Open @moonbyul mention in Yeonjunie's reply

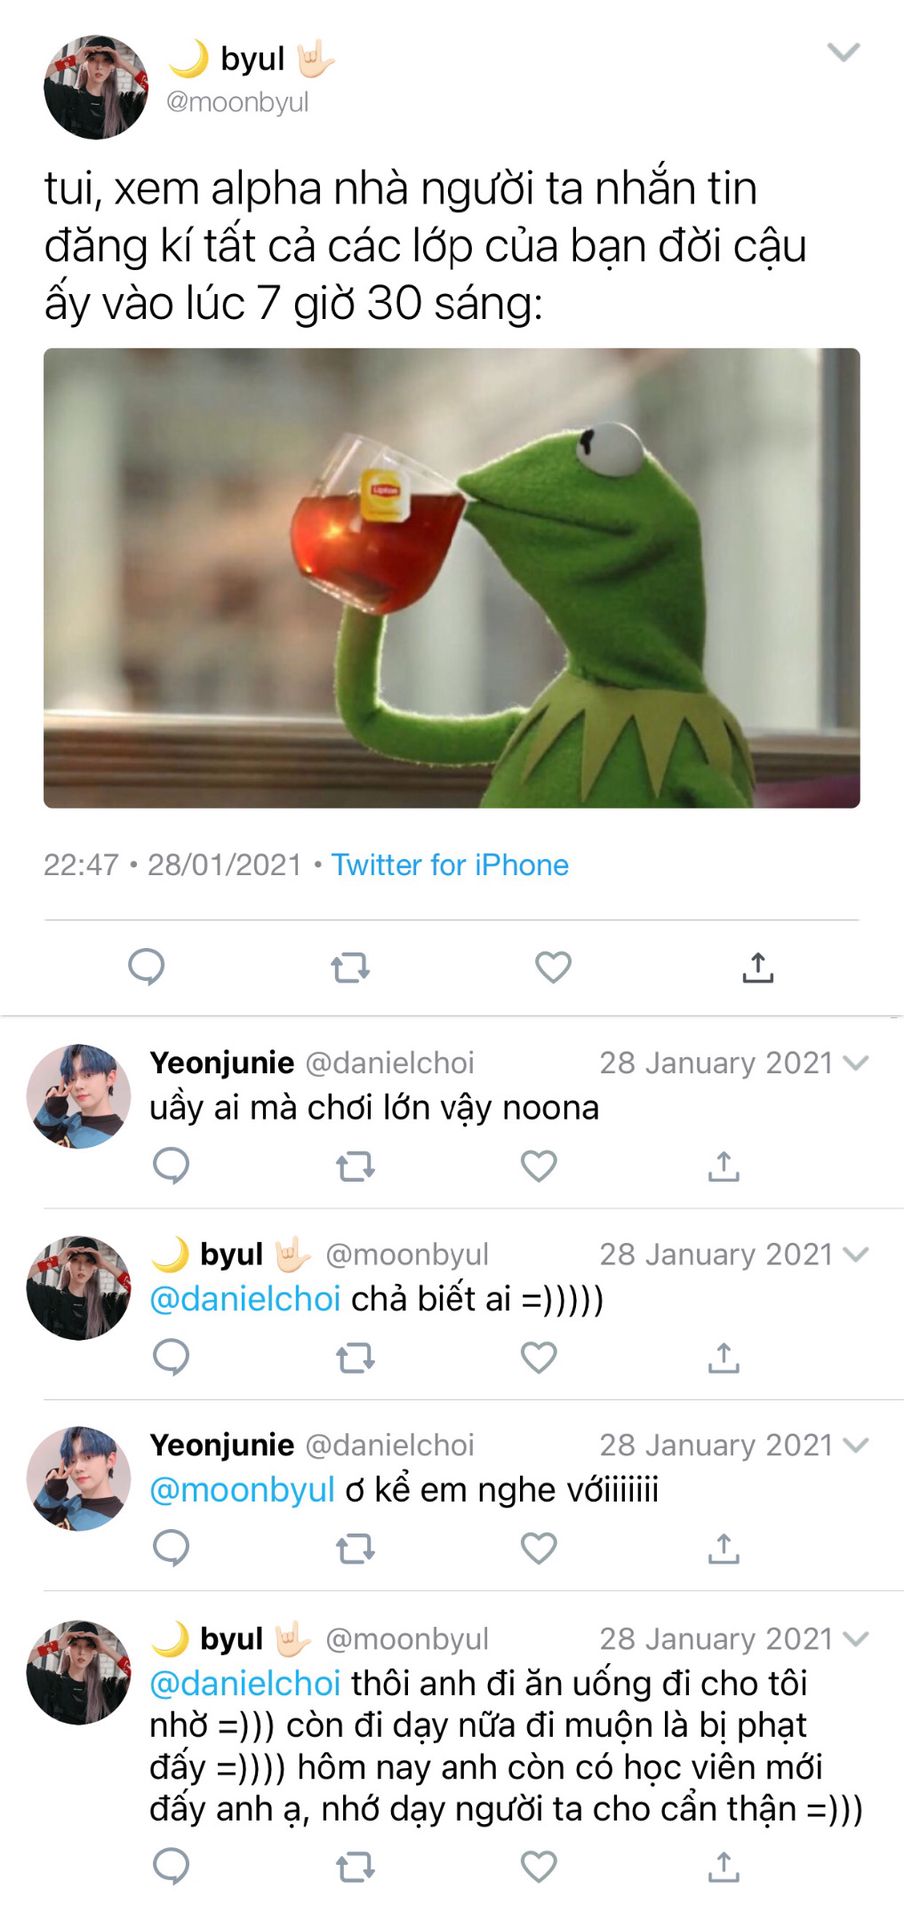242,1489
